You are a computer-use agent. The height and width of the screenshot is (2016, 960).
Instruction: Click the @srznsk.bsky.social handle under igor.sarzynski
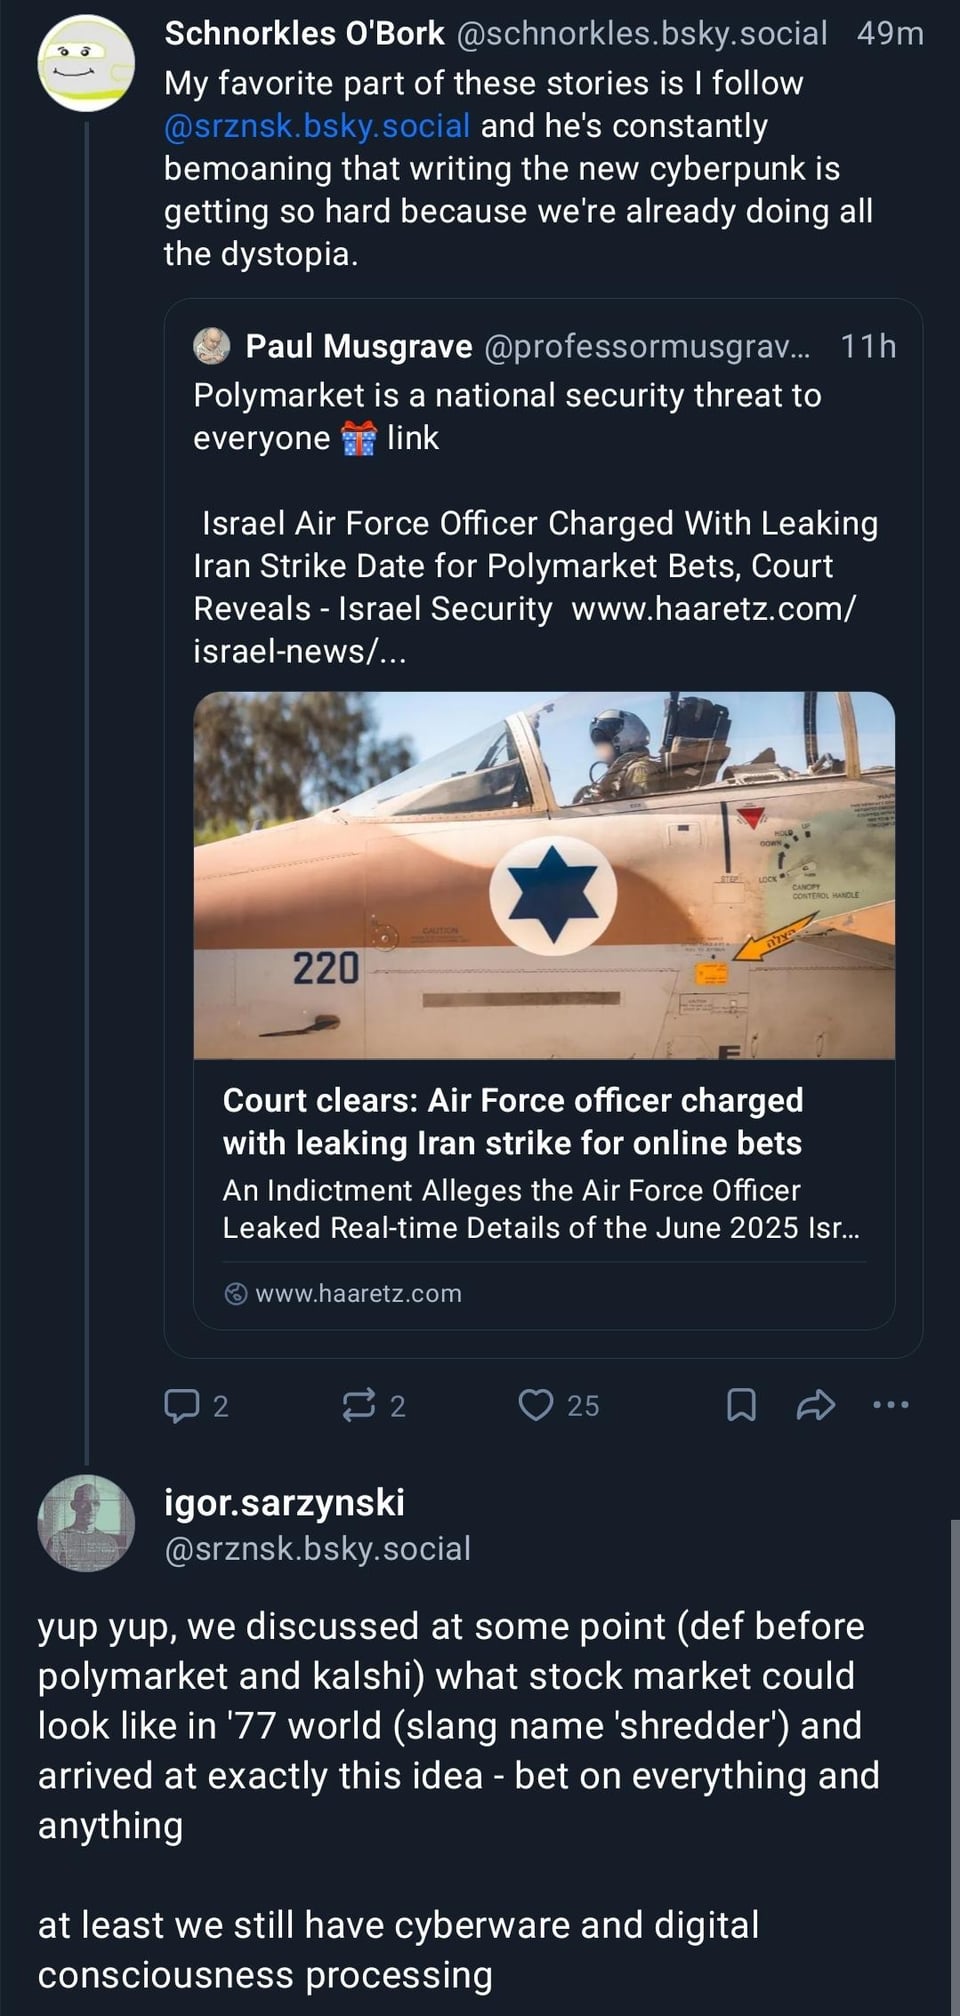317,1548
